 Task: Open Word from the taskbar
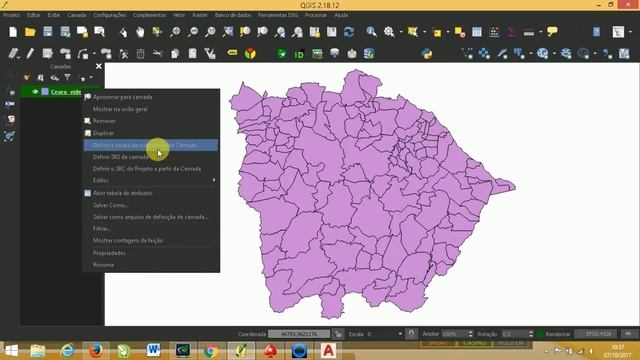(153, 350)
